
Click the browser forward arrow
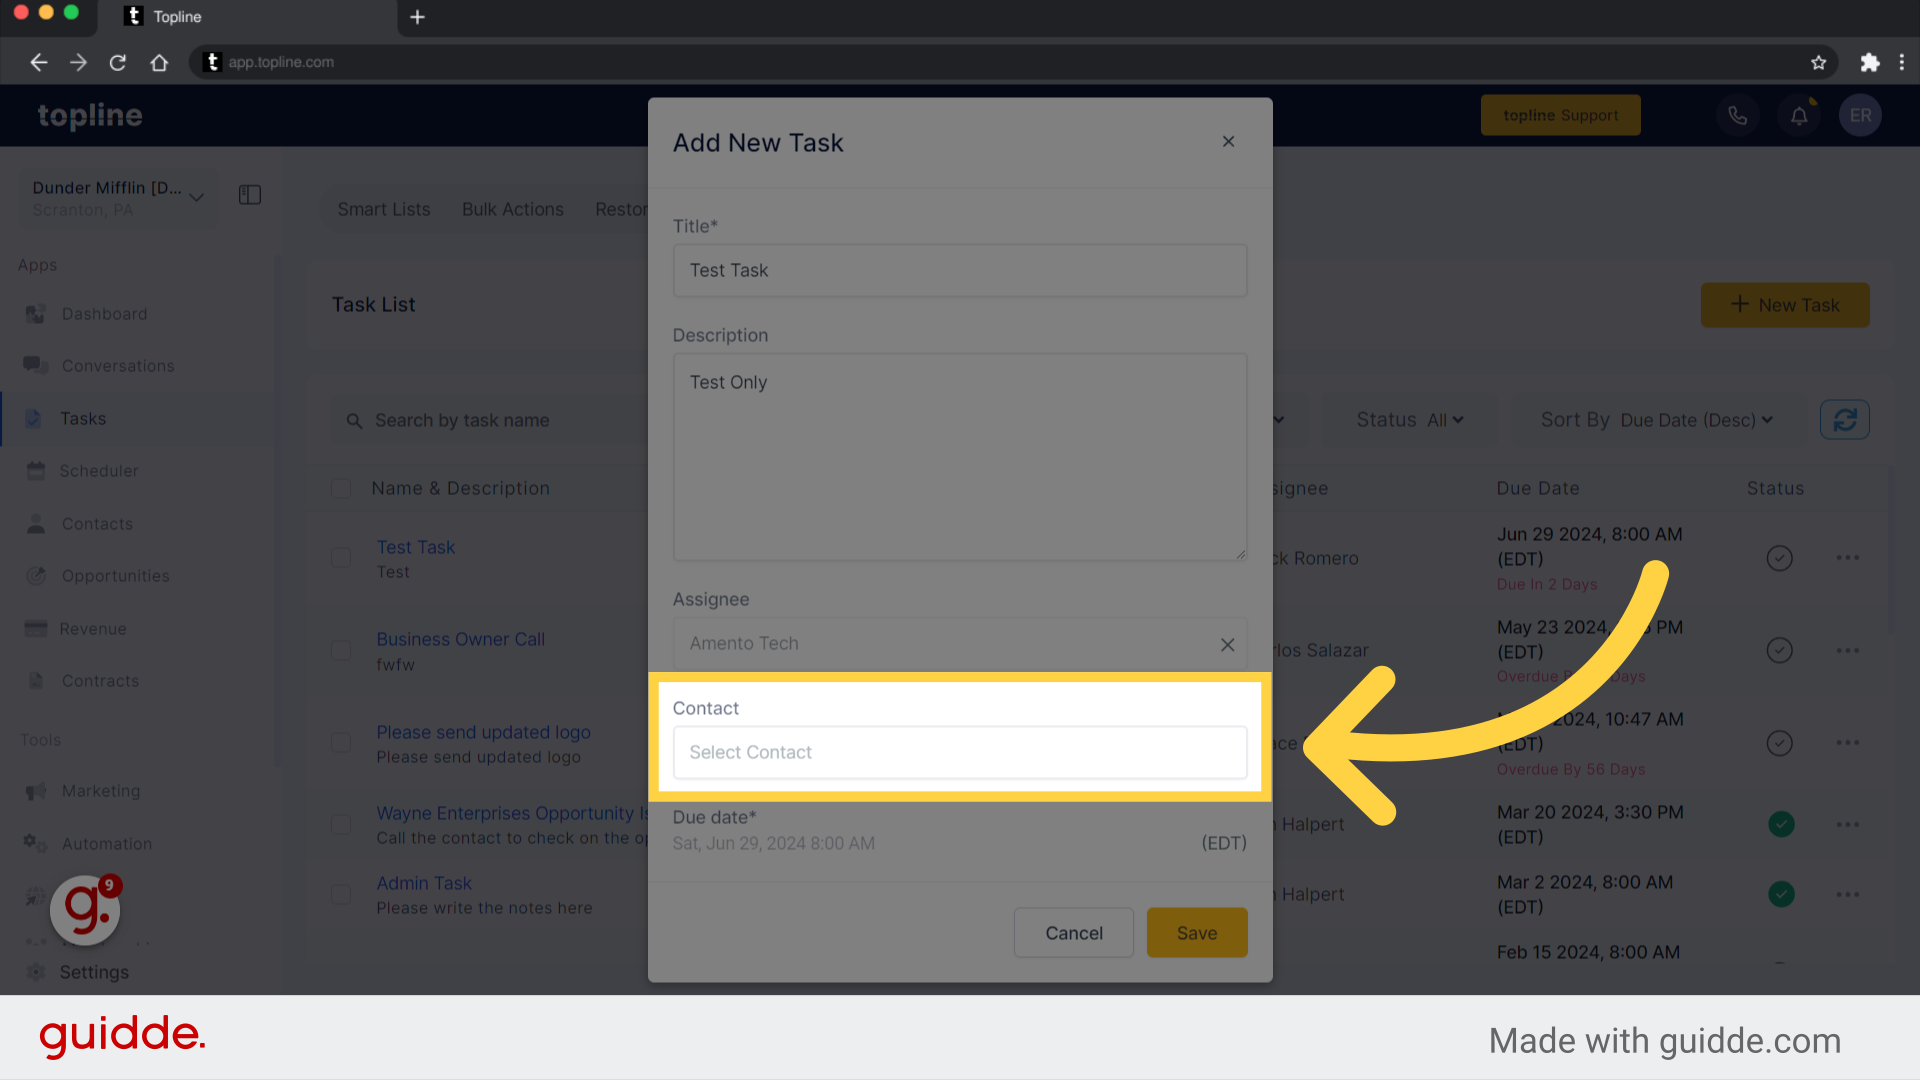coord(78,62)
